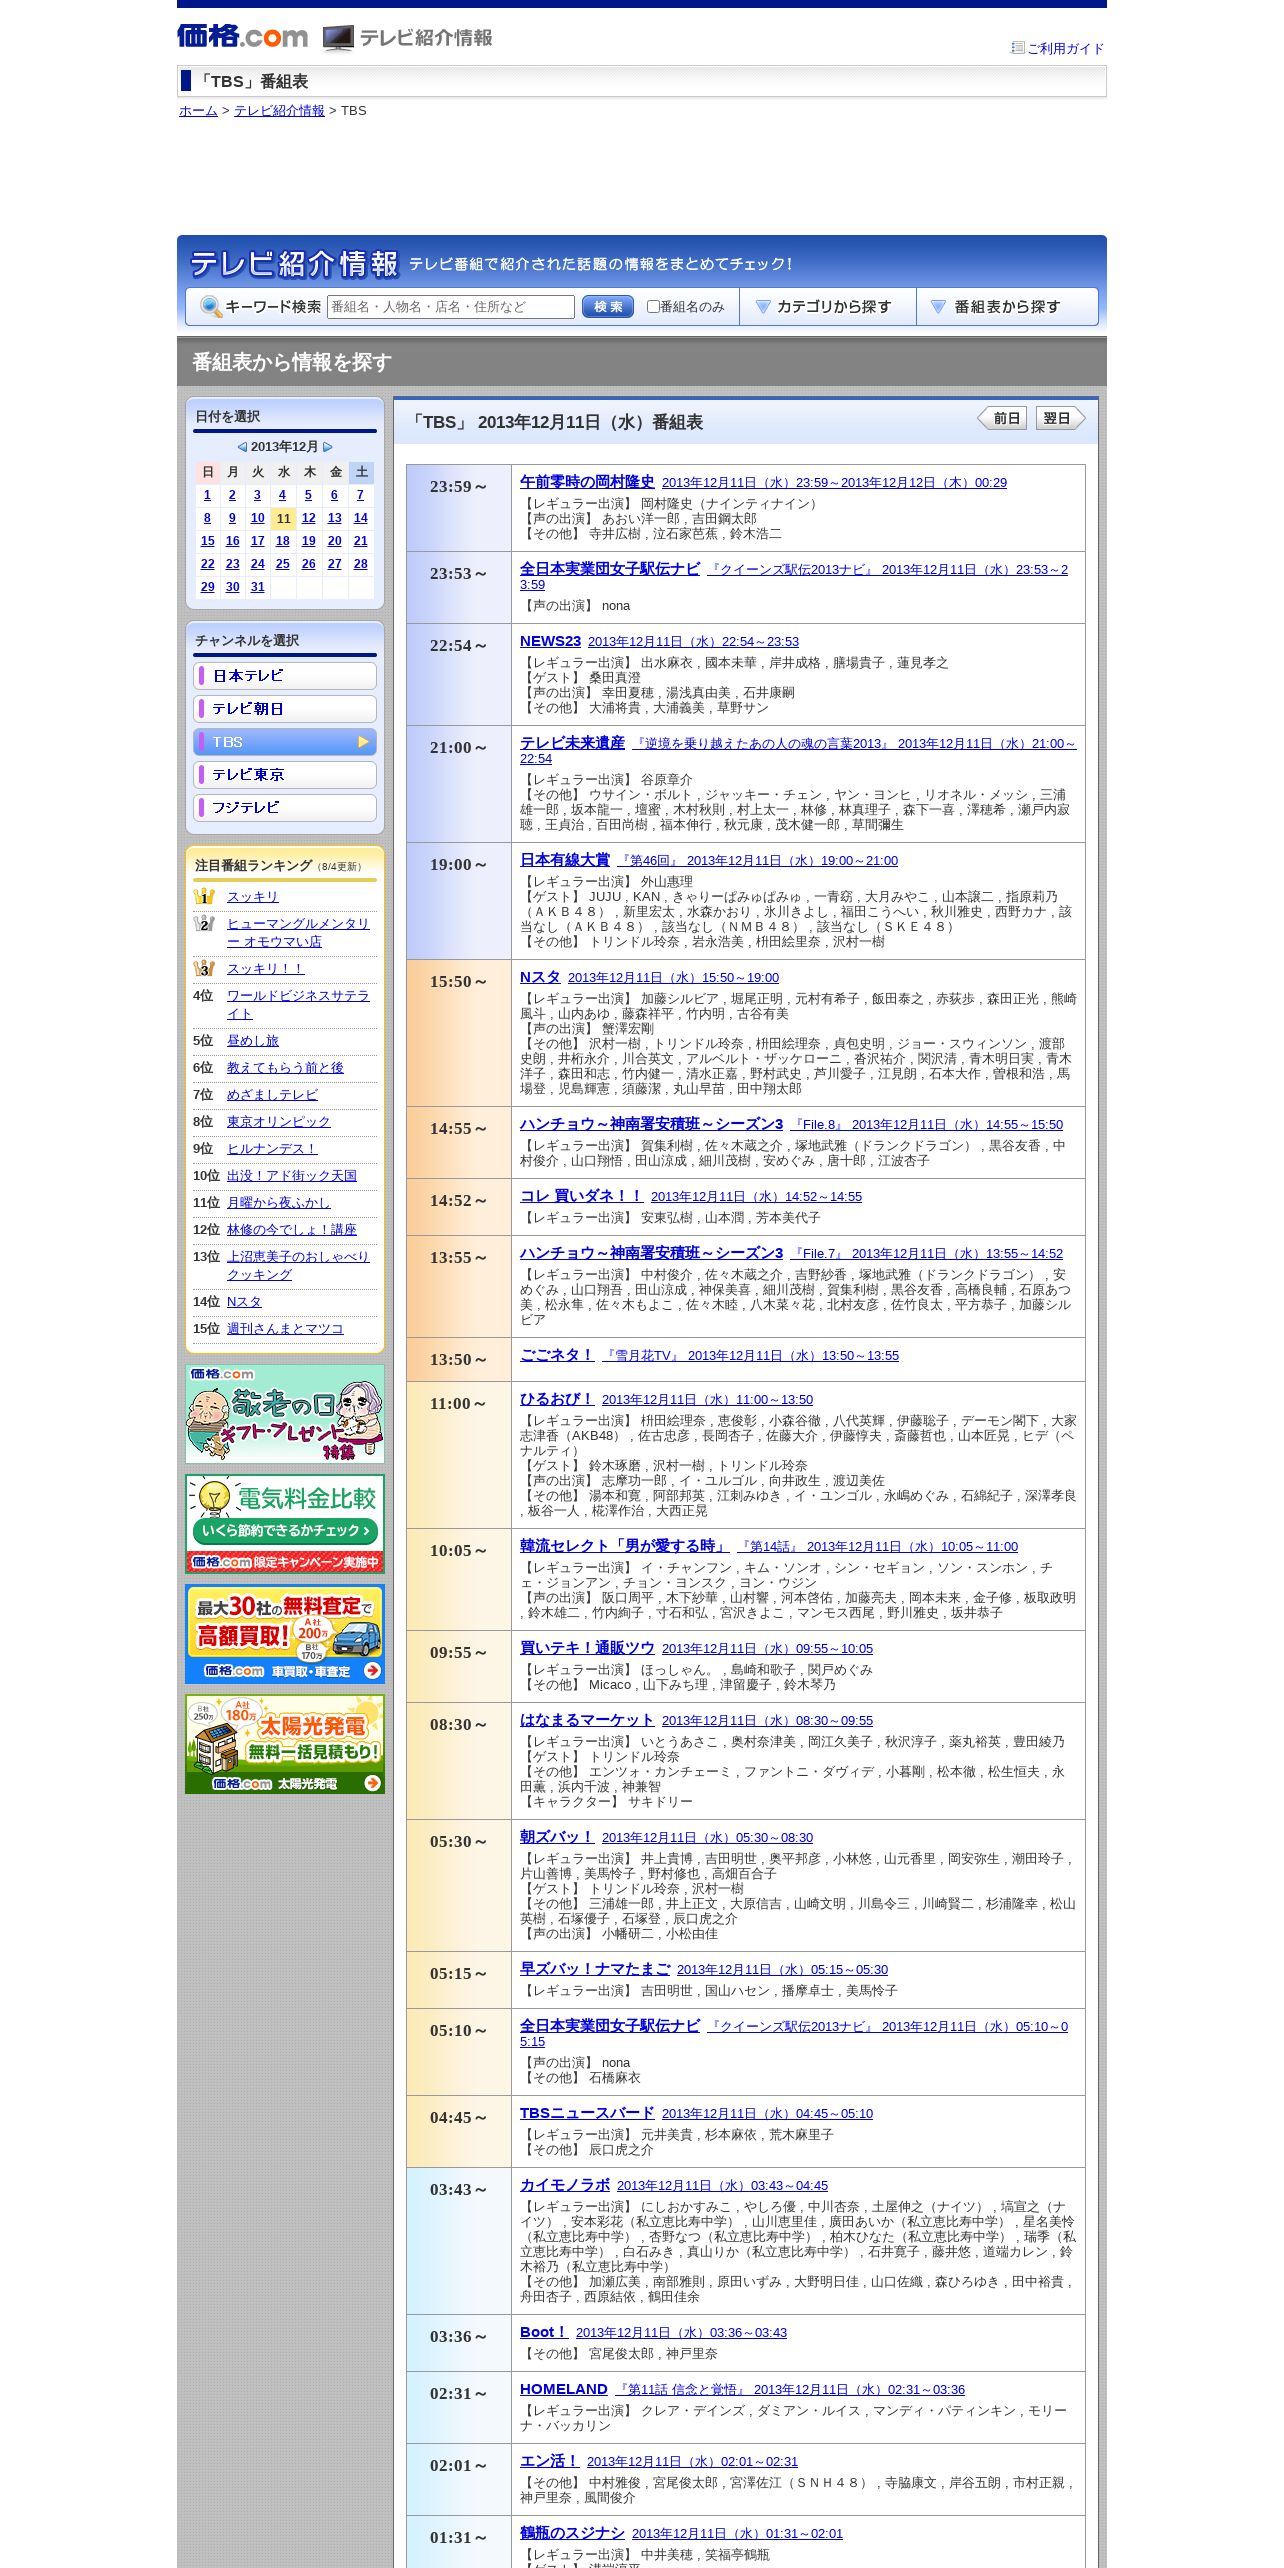Choose the 日本テレビ channel

pyautogui.click(x=285, y=676)
